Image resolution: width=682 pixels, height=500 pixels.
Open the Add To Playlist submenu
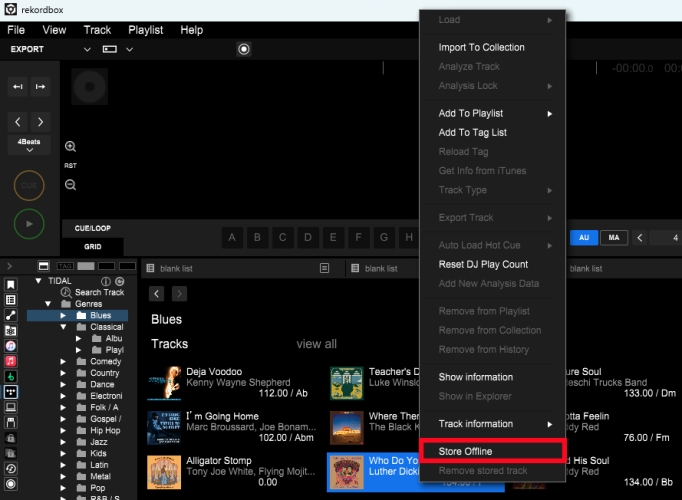tap(493, 113)
